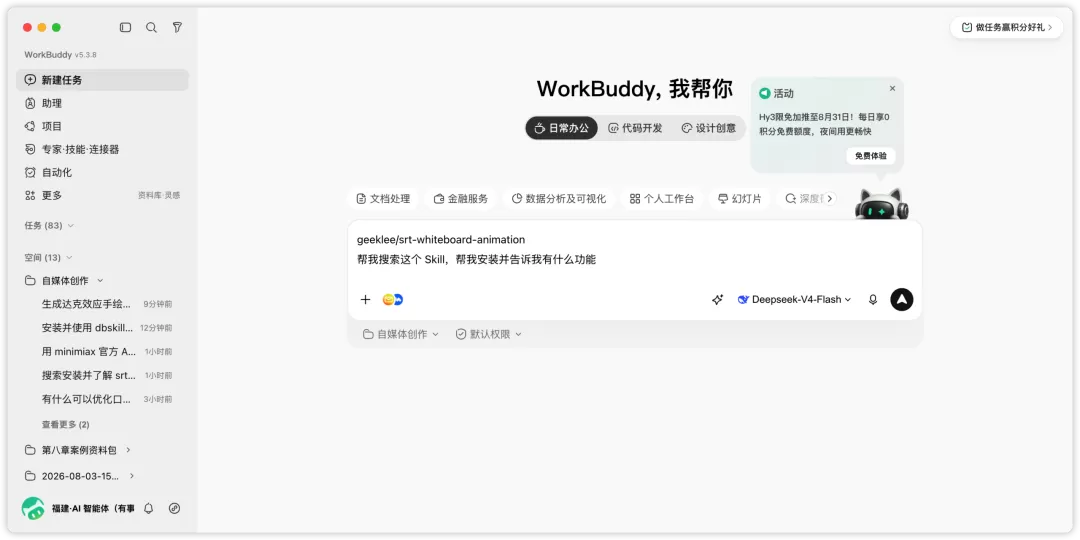Open 专家·技能·连接器 section
Viewport: 1080px width, 540px height.
(102, 149)
